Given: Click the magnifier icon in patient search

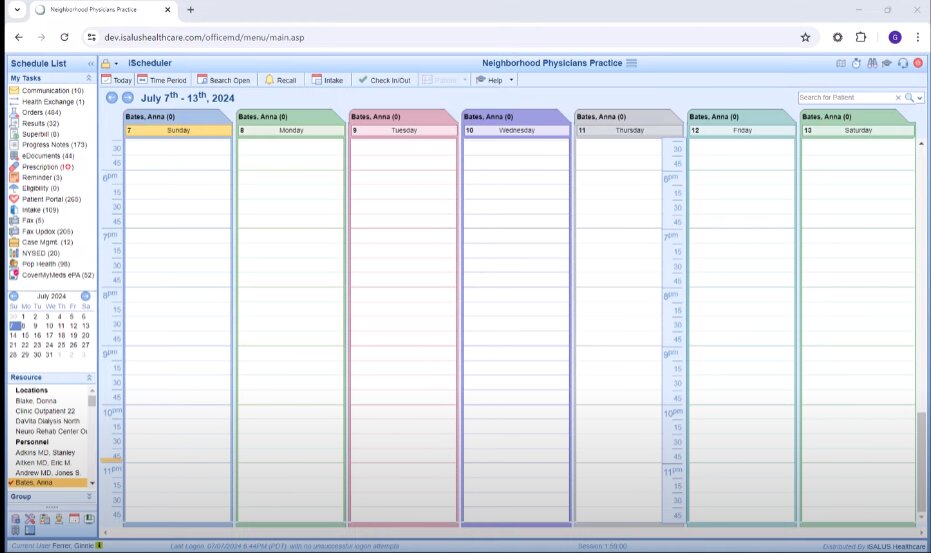Looking at the screenshot, I should click(x=908, y=98).
